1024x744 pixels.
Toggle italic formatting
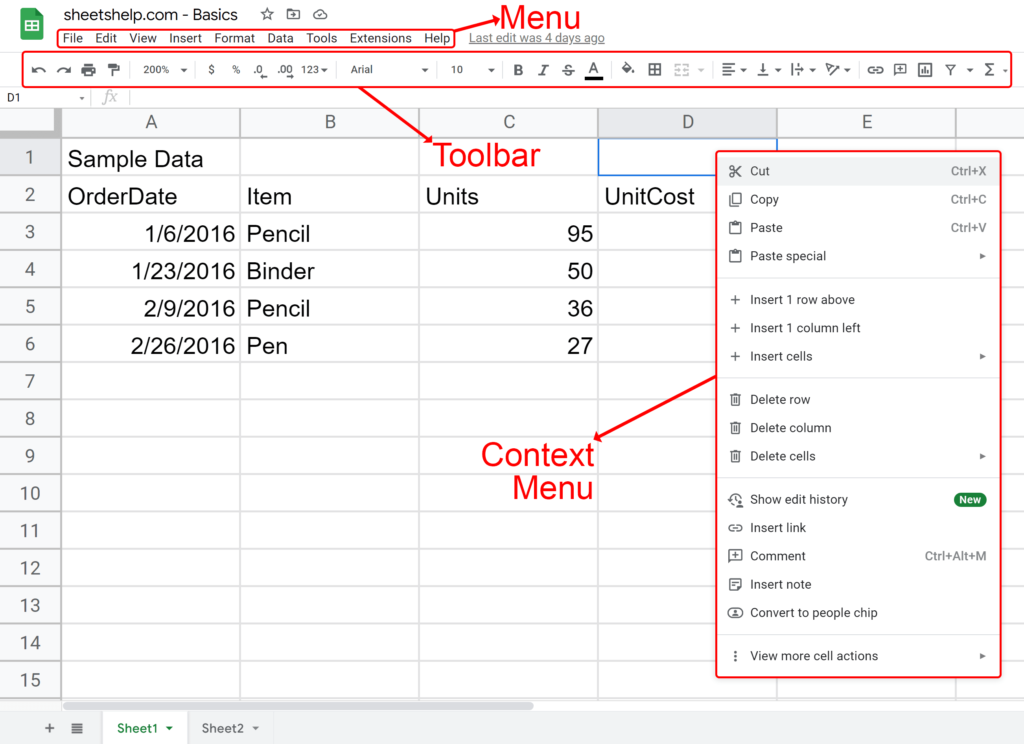(542, 70)
